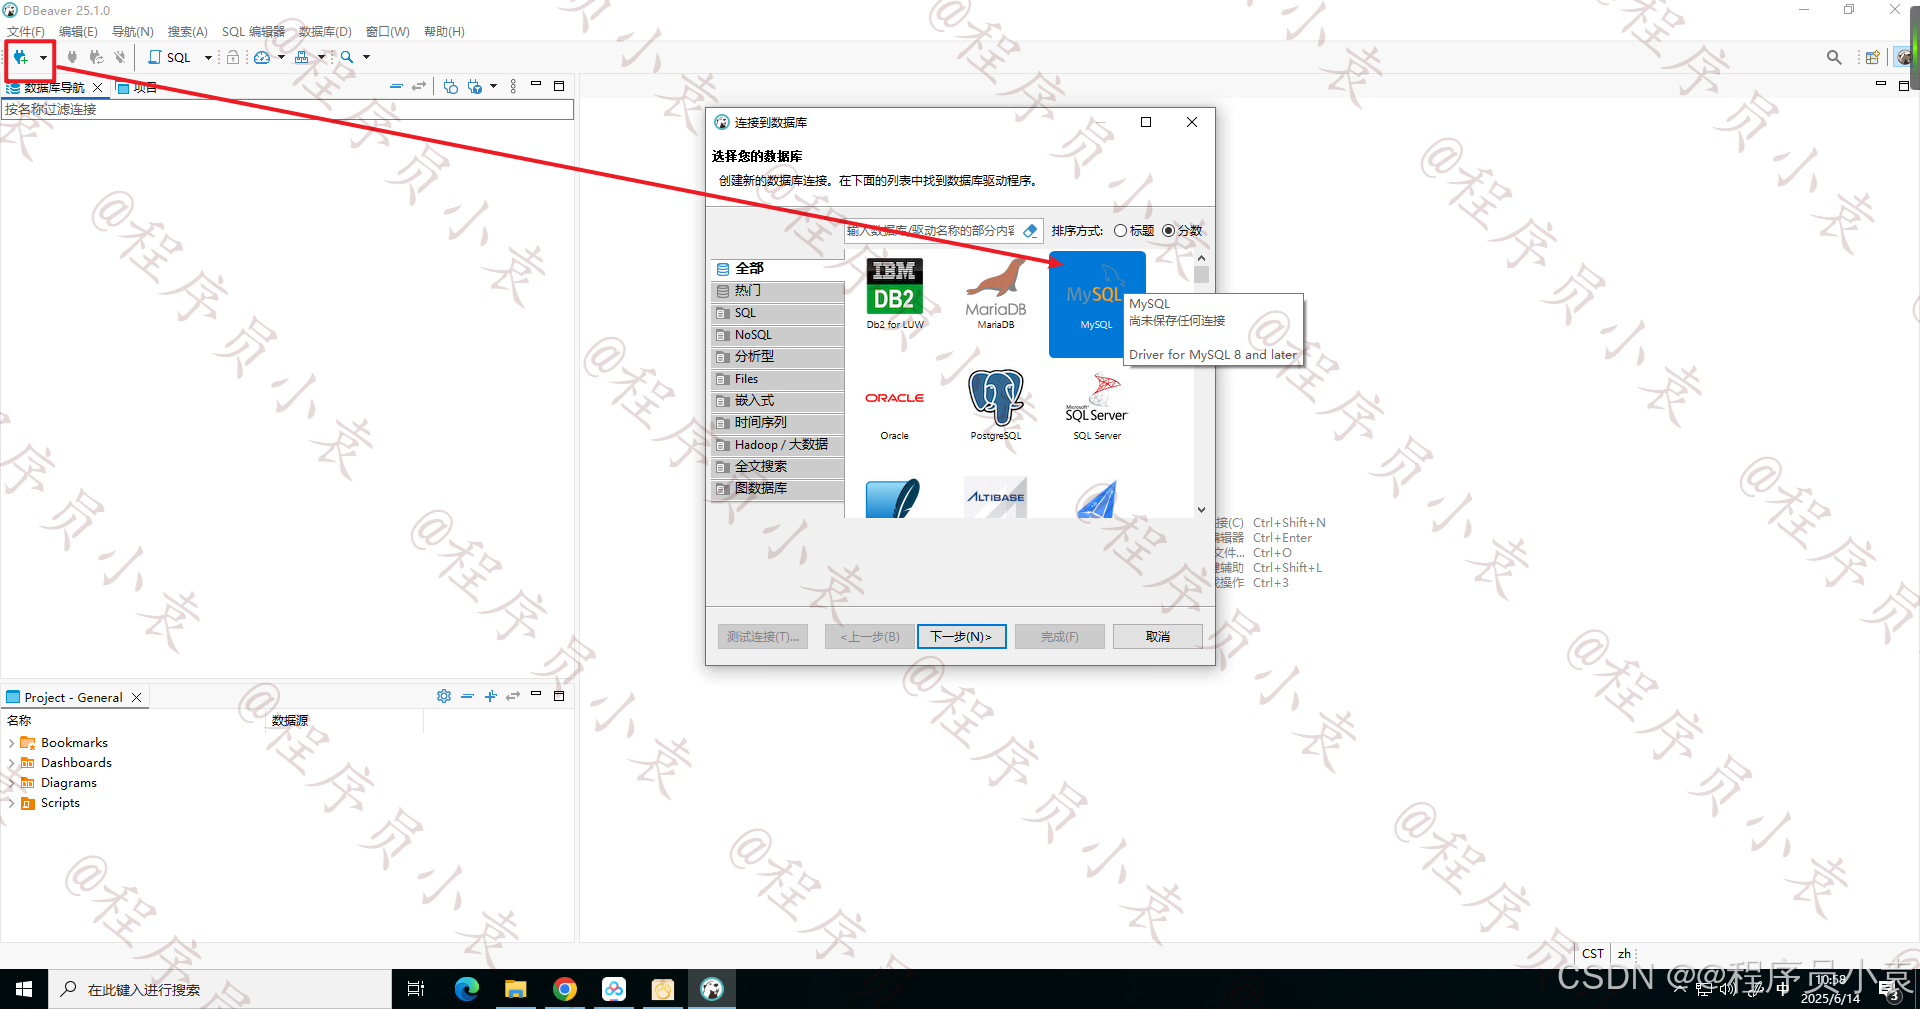Click the disconnect plug icon in toolbar
Image resolution: width=1920 pixels, height=1009 pixels.
(x=120, y=57)
